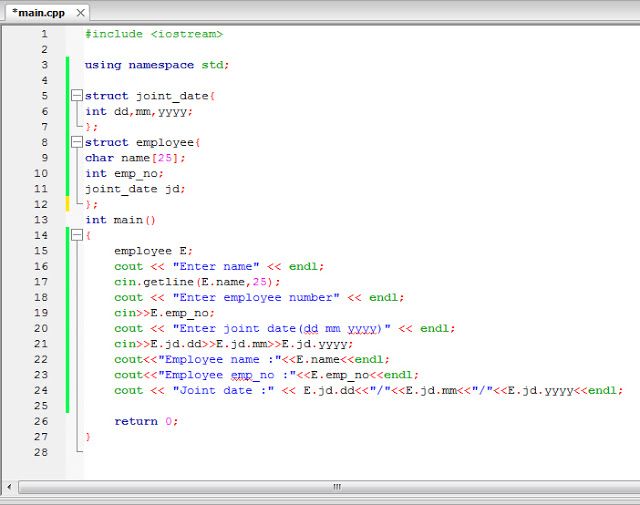Click the 'cin.getline(E.name,25);' line

(x=197, y=282)
